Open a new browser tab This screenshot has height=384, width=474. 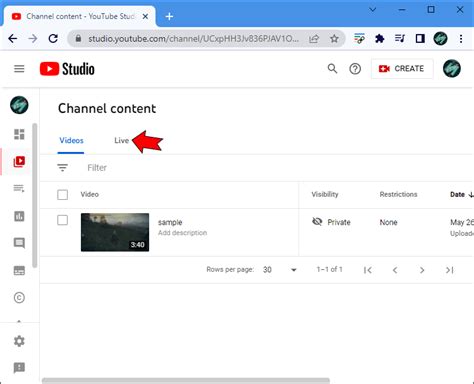(x=169, y=16)
